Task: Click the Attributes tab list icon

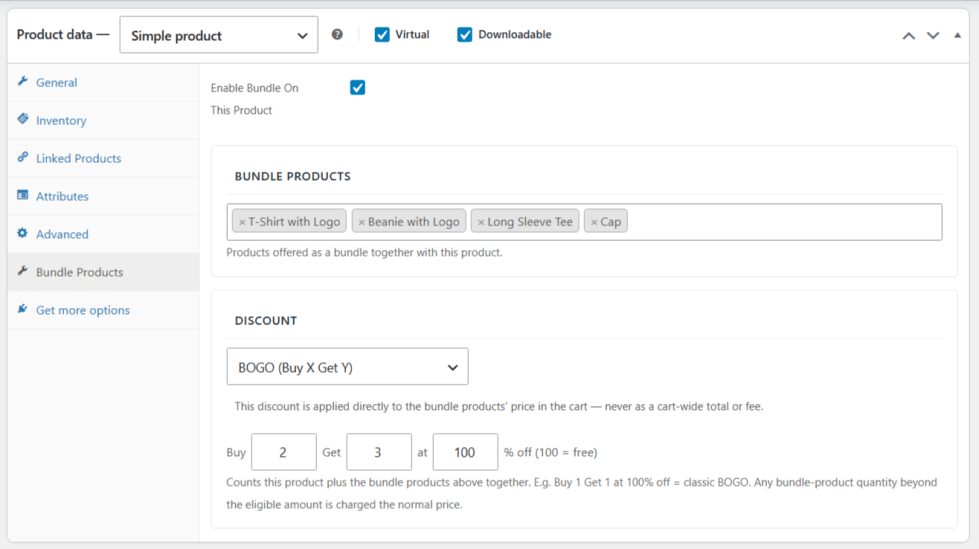Action: [x=22, y=195]
